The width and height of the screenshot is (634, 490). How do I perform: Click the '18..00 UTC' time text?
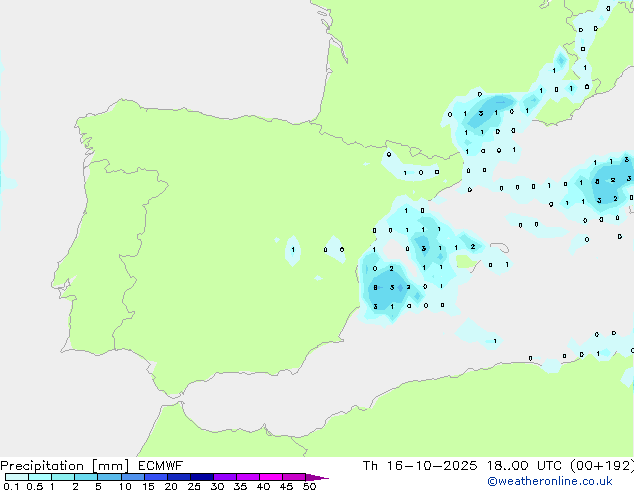524,466
